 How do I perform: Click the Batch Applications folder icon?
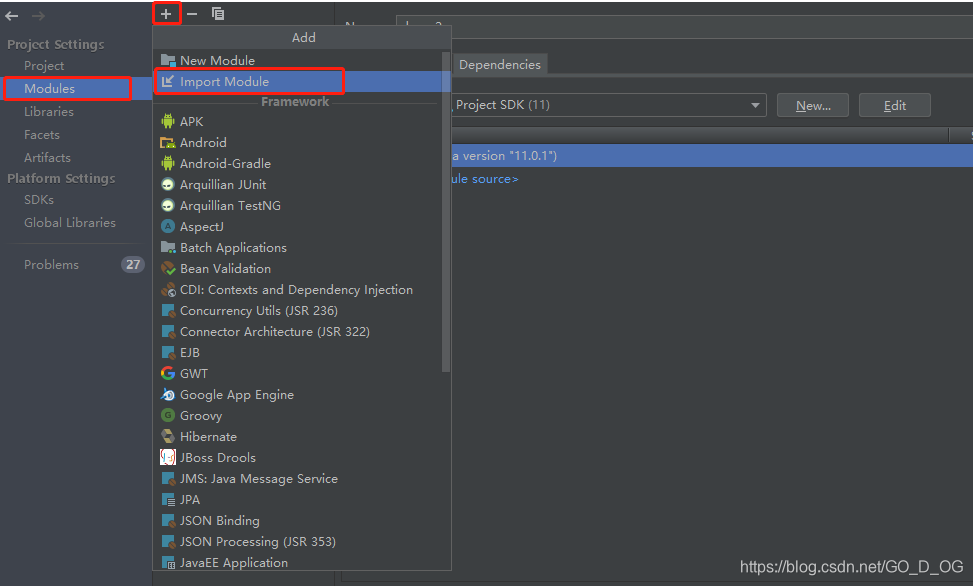pos(168,247)
